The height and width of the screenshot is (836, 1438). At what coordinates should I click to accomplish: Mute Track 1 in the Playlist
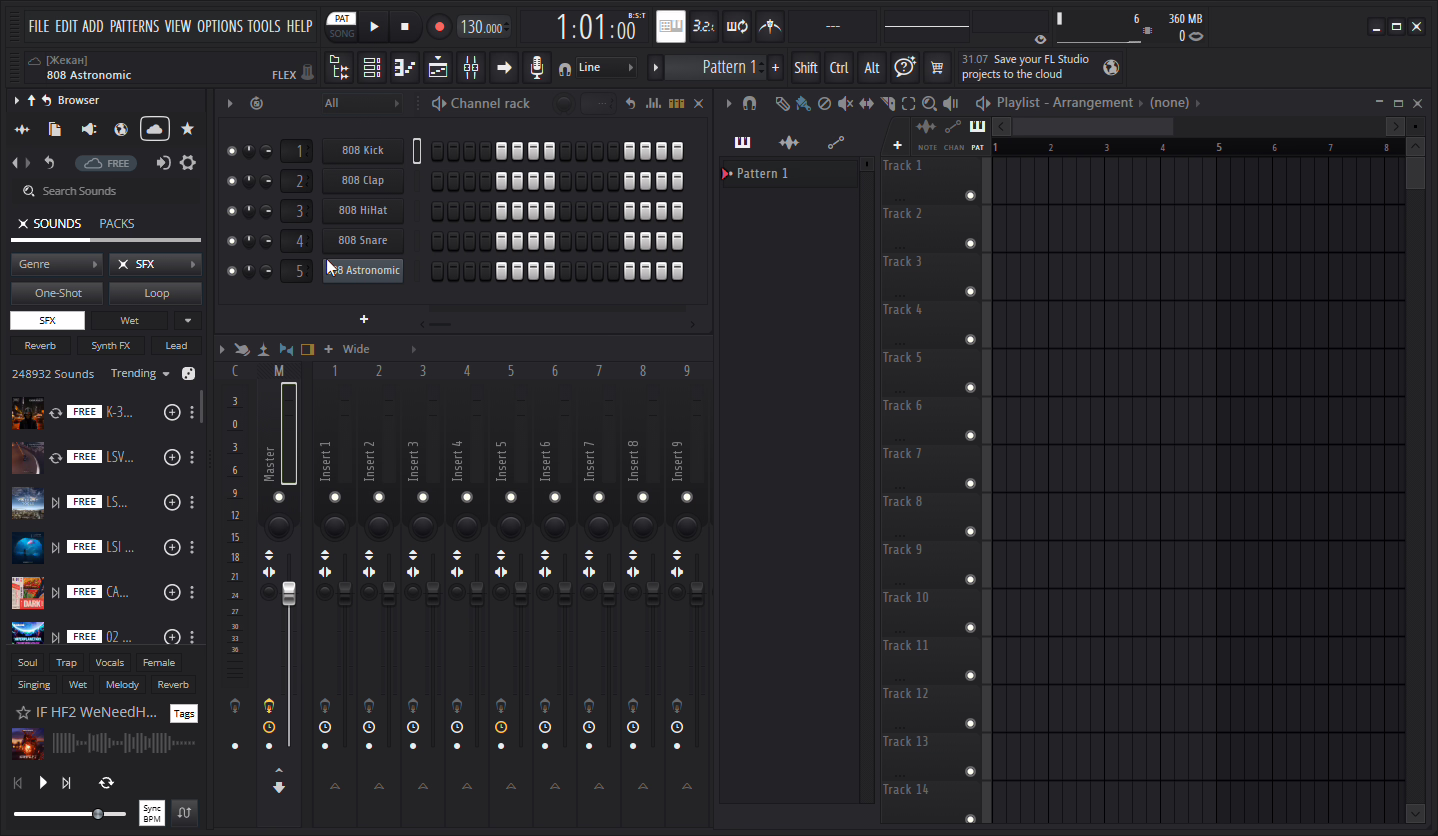(x=970, y=195)
